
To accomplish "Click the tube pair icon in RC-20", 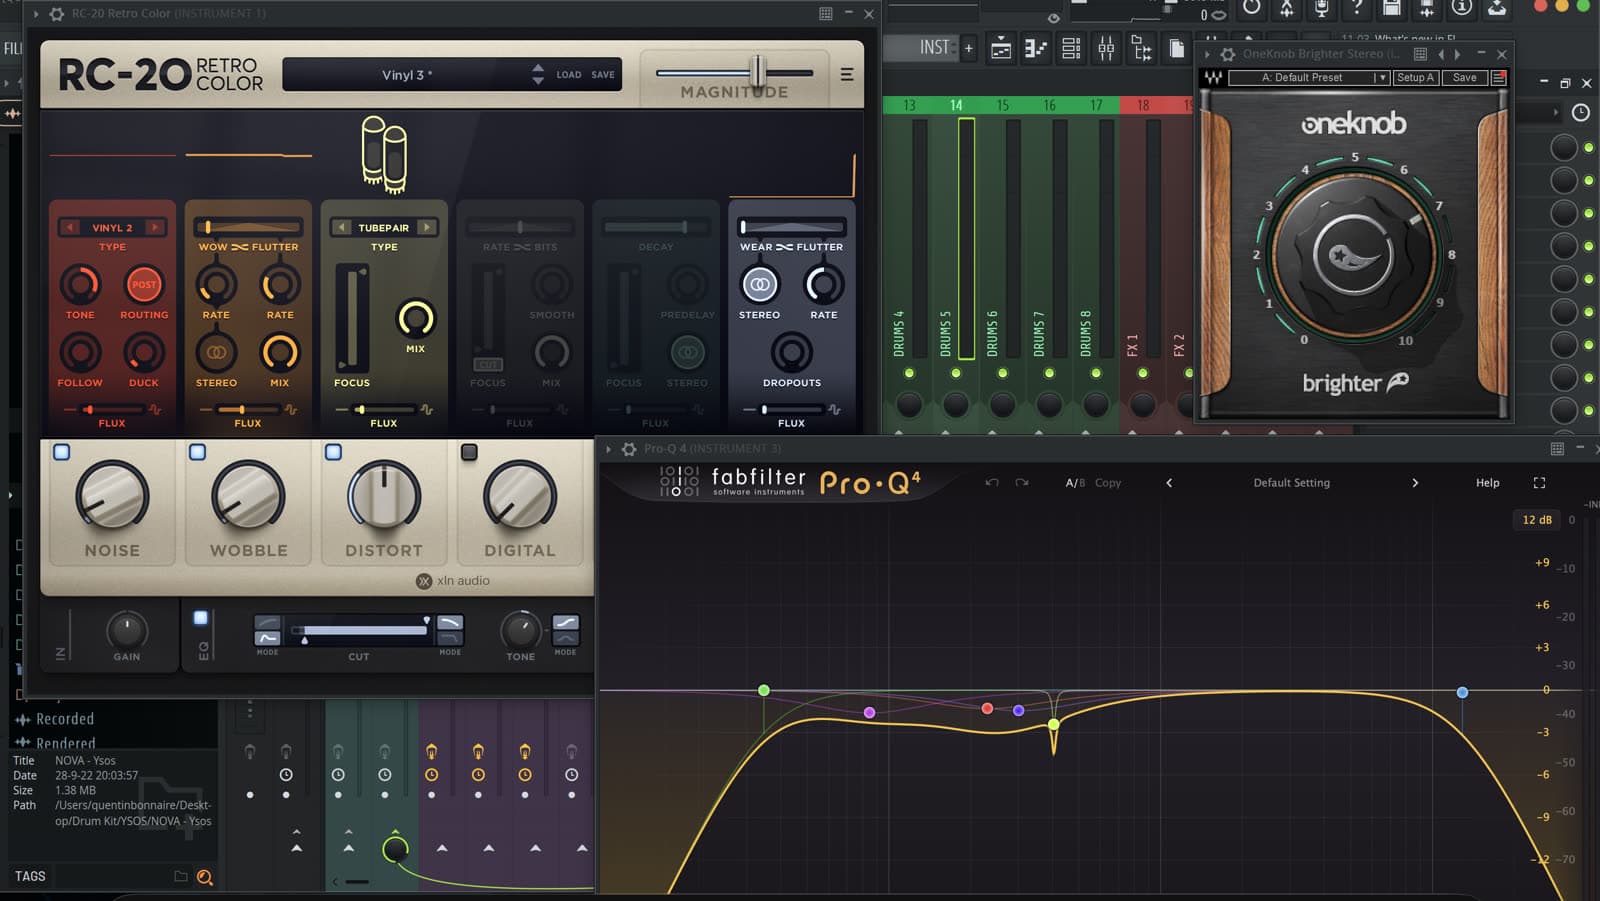I will coord(384,154).
